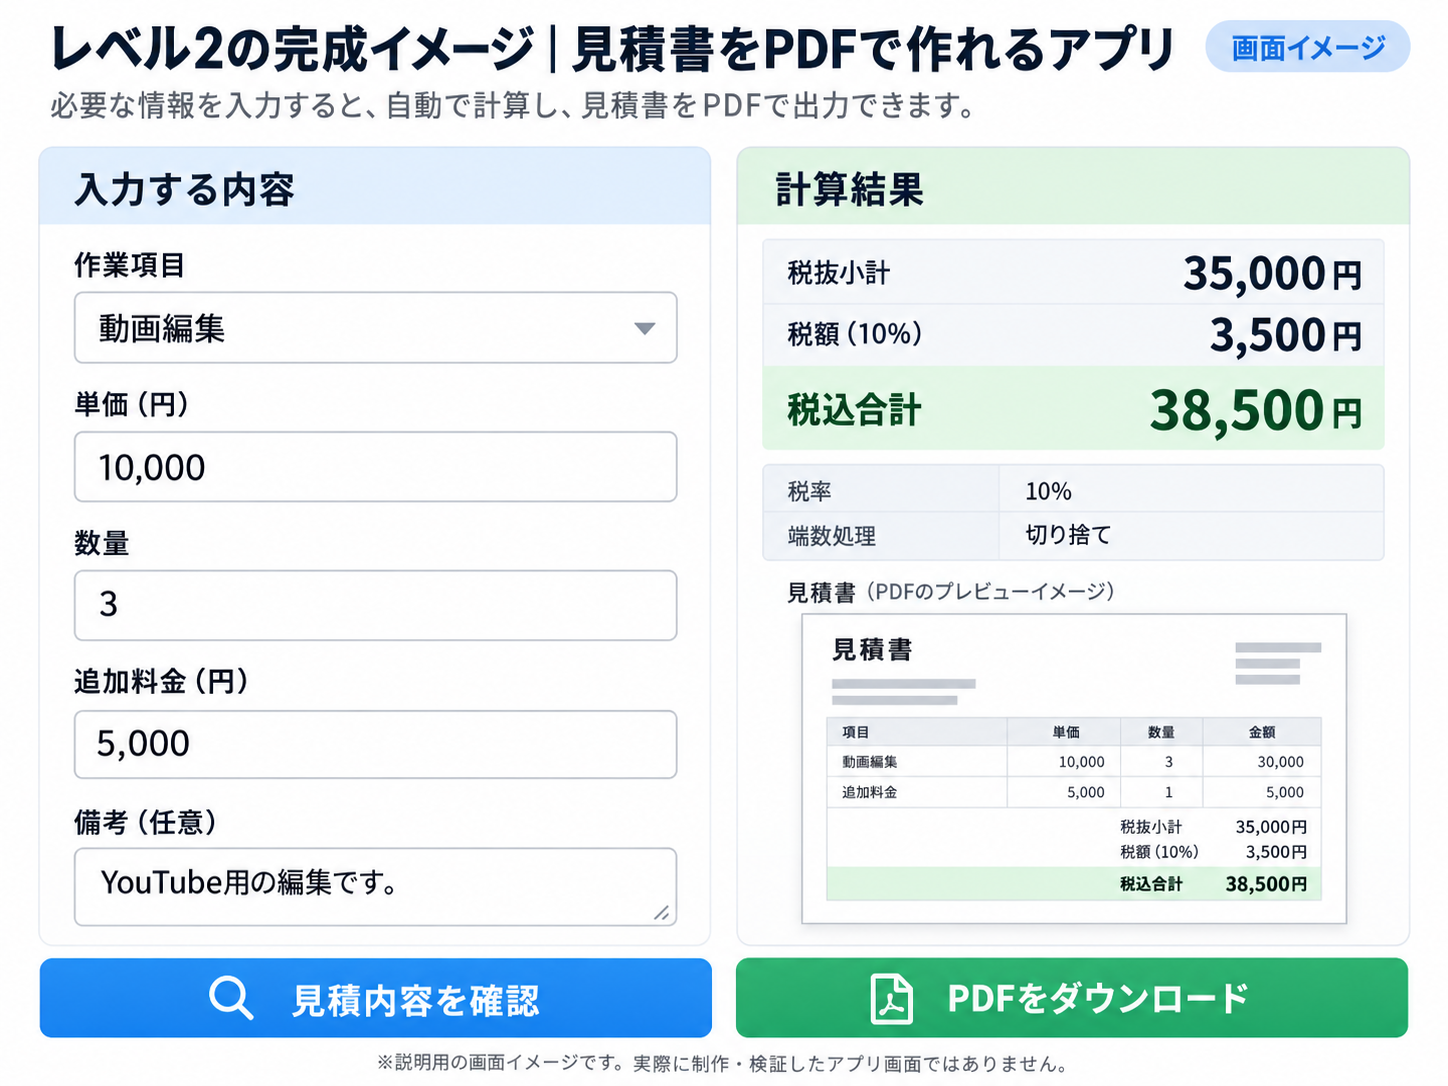
Task: Click the 税込合計 label in results
Action: click(854, 410)
